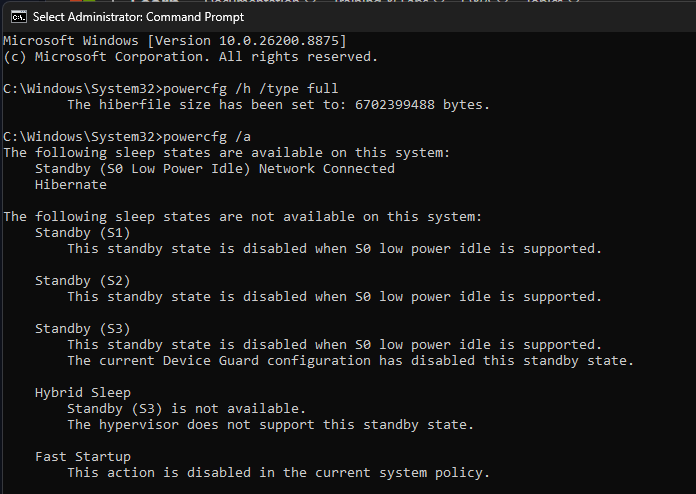Open the Command Prompt system menu icon

[x=19, y=17]
